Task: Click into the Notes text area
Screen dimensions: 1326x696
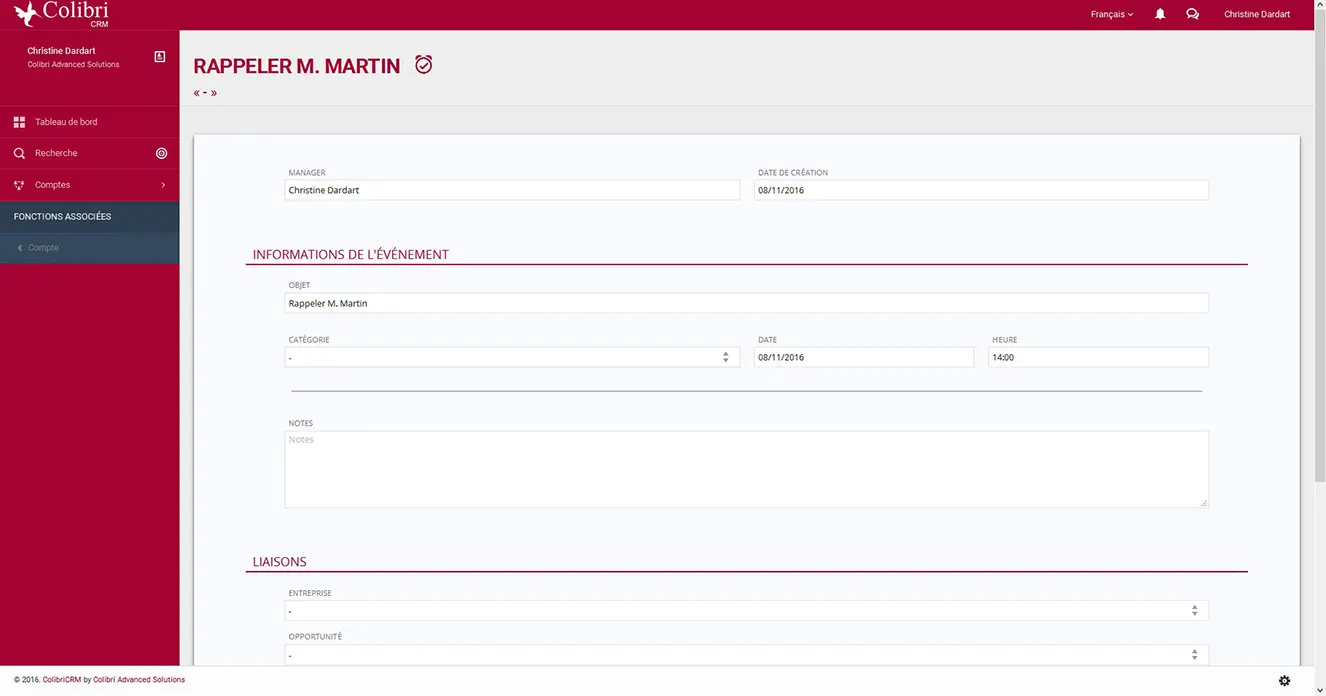Action: click(746, 469)
